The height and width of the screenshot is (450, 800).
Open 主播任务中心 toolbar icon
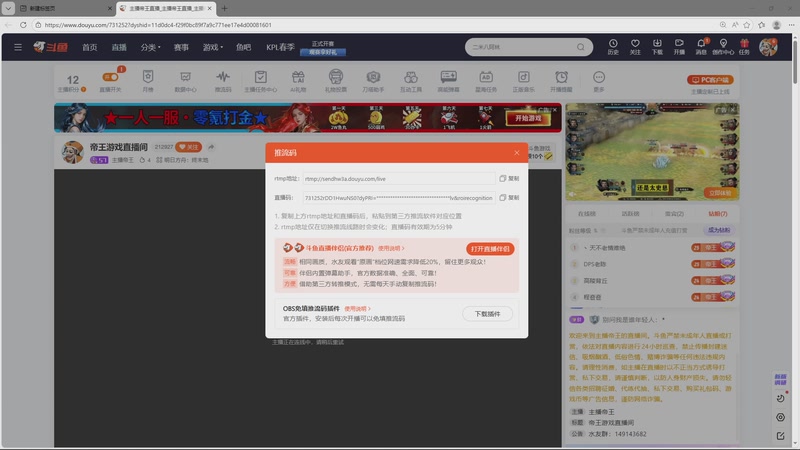[x=260, y=81]
